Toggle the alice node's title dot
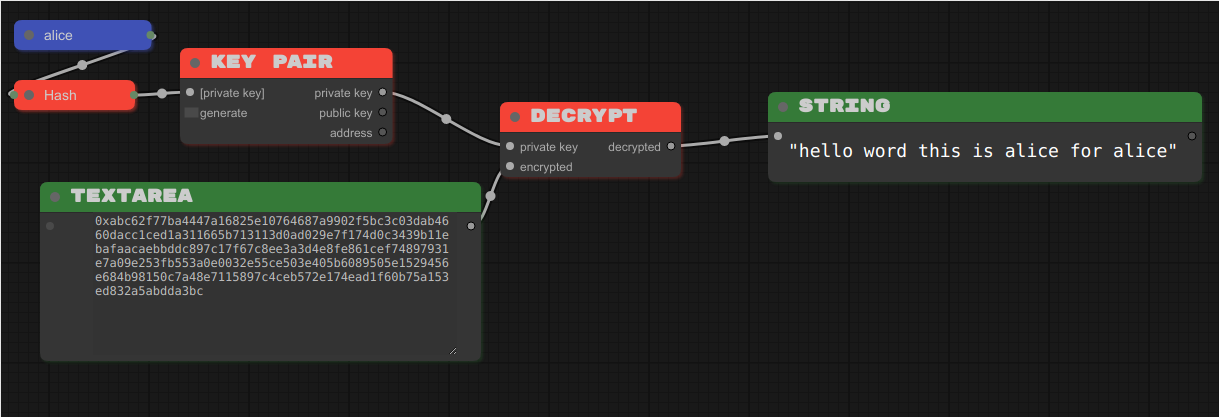This screenshot has width=1219, height=417. [29, 36]
